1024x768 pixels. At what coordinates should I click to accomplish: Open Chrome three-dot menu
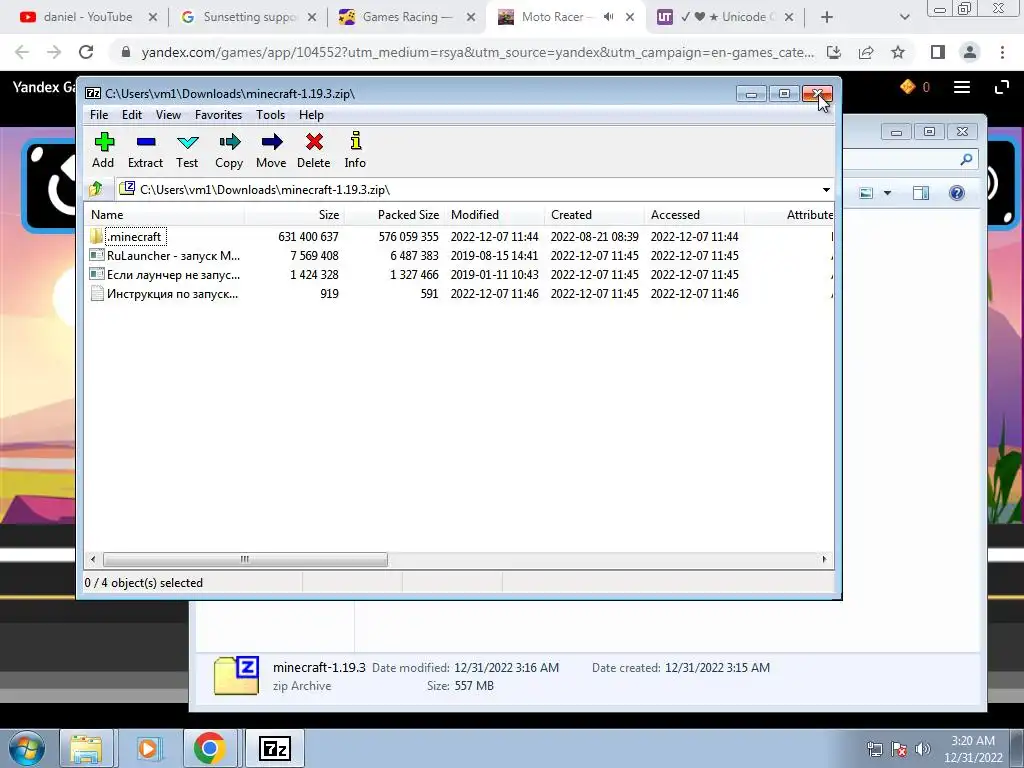pyautogui.click(x=1002, y=52)
